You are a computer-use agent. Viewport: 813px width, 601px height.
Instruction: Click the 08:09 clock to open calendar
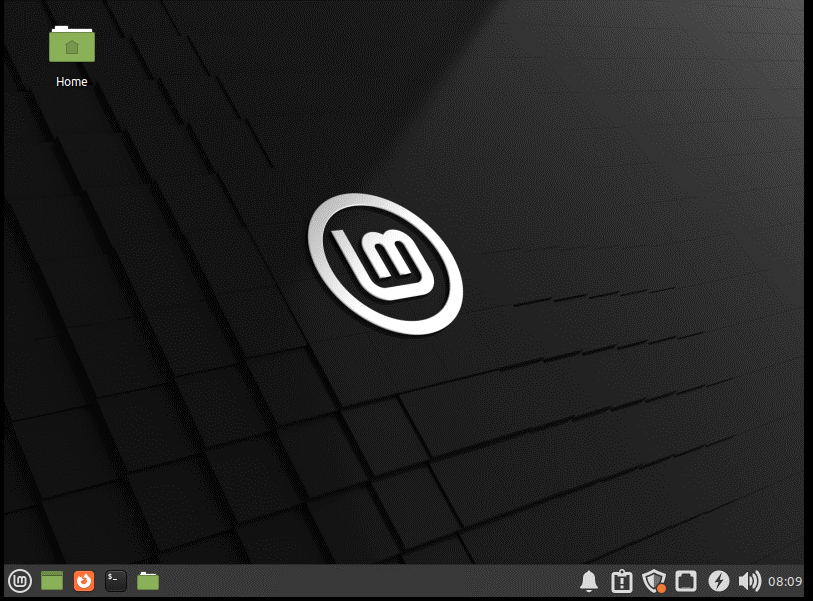tap(785, 581)
